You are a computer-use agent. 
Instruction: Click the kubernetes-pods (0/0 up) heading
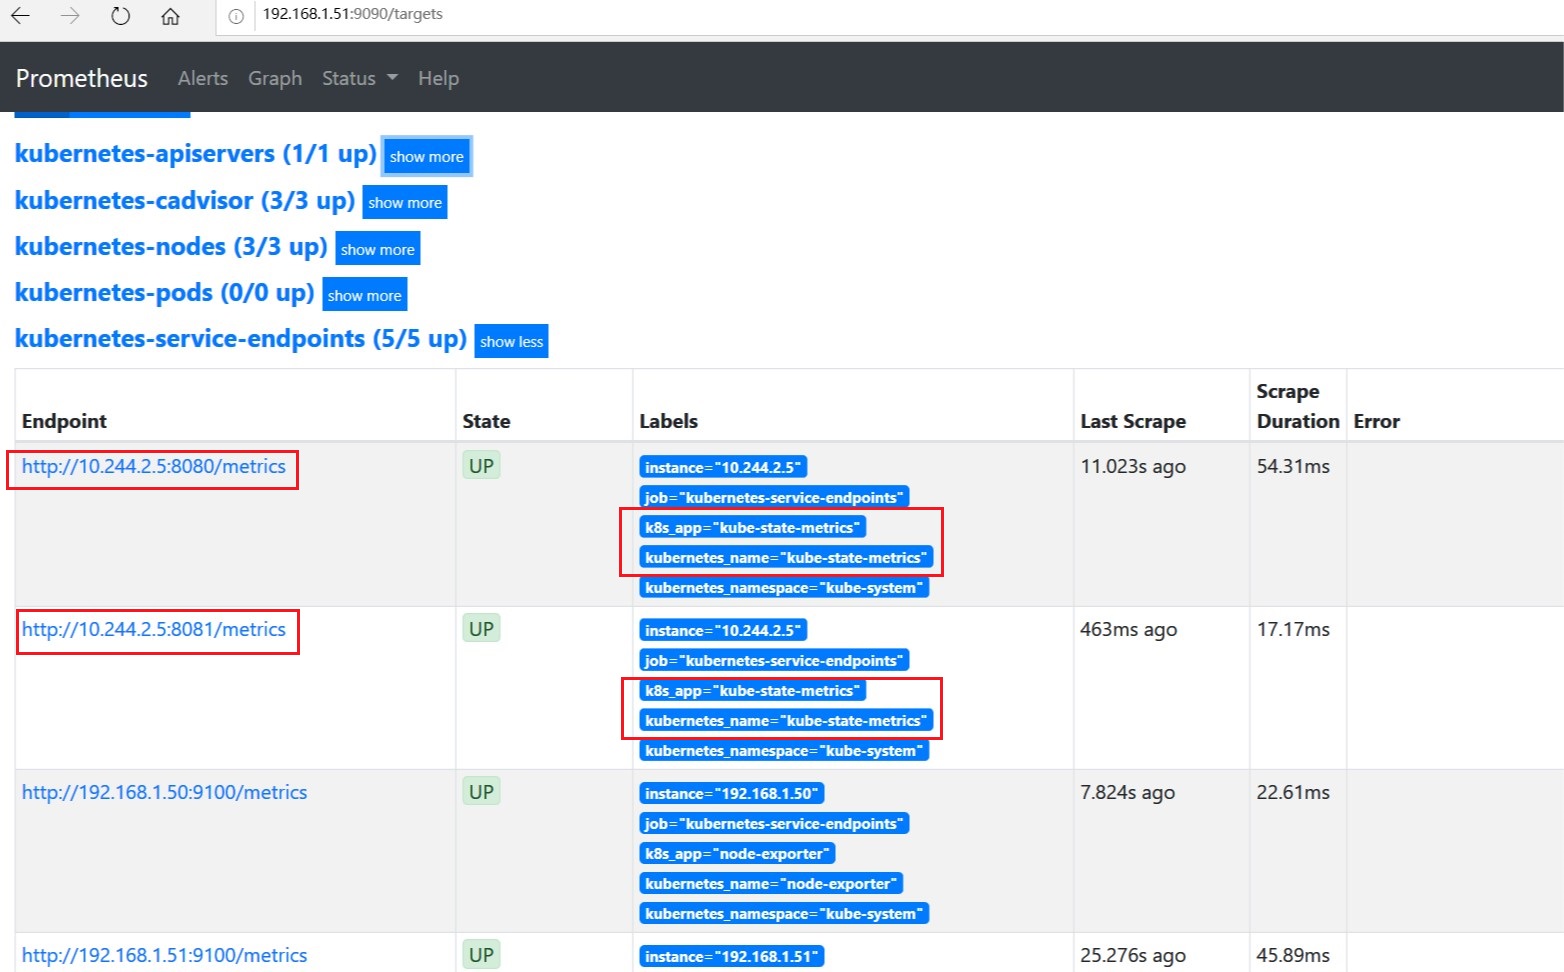tap(165, 293)
